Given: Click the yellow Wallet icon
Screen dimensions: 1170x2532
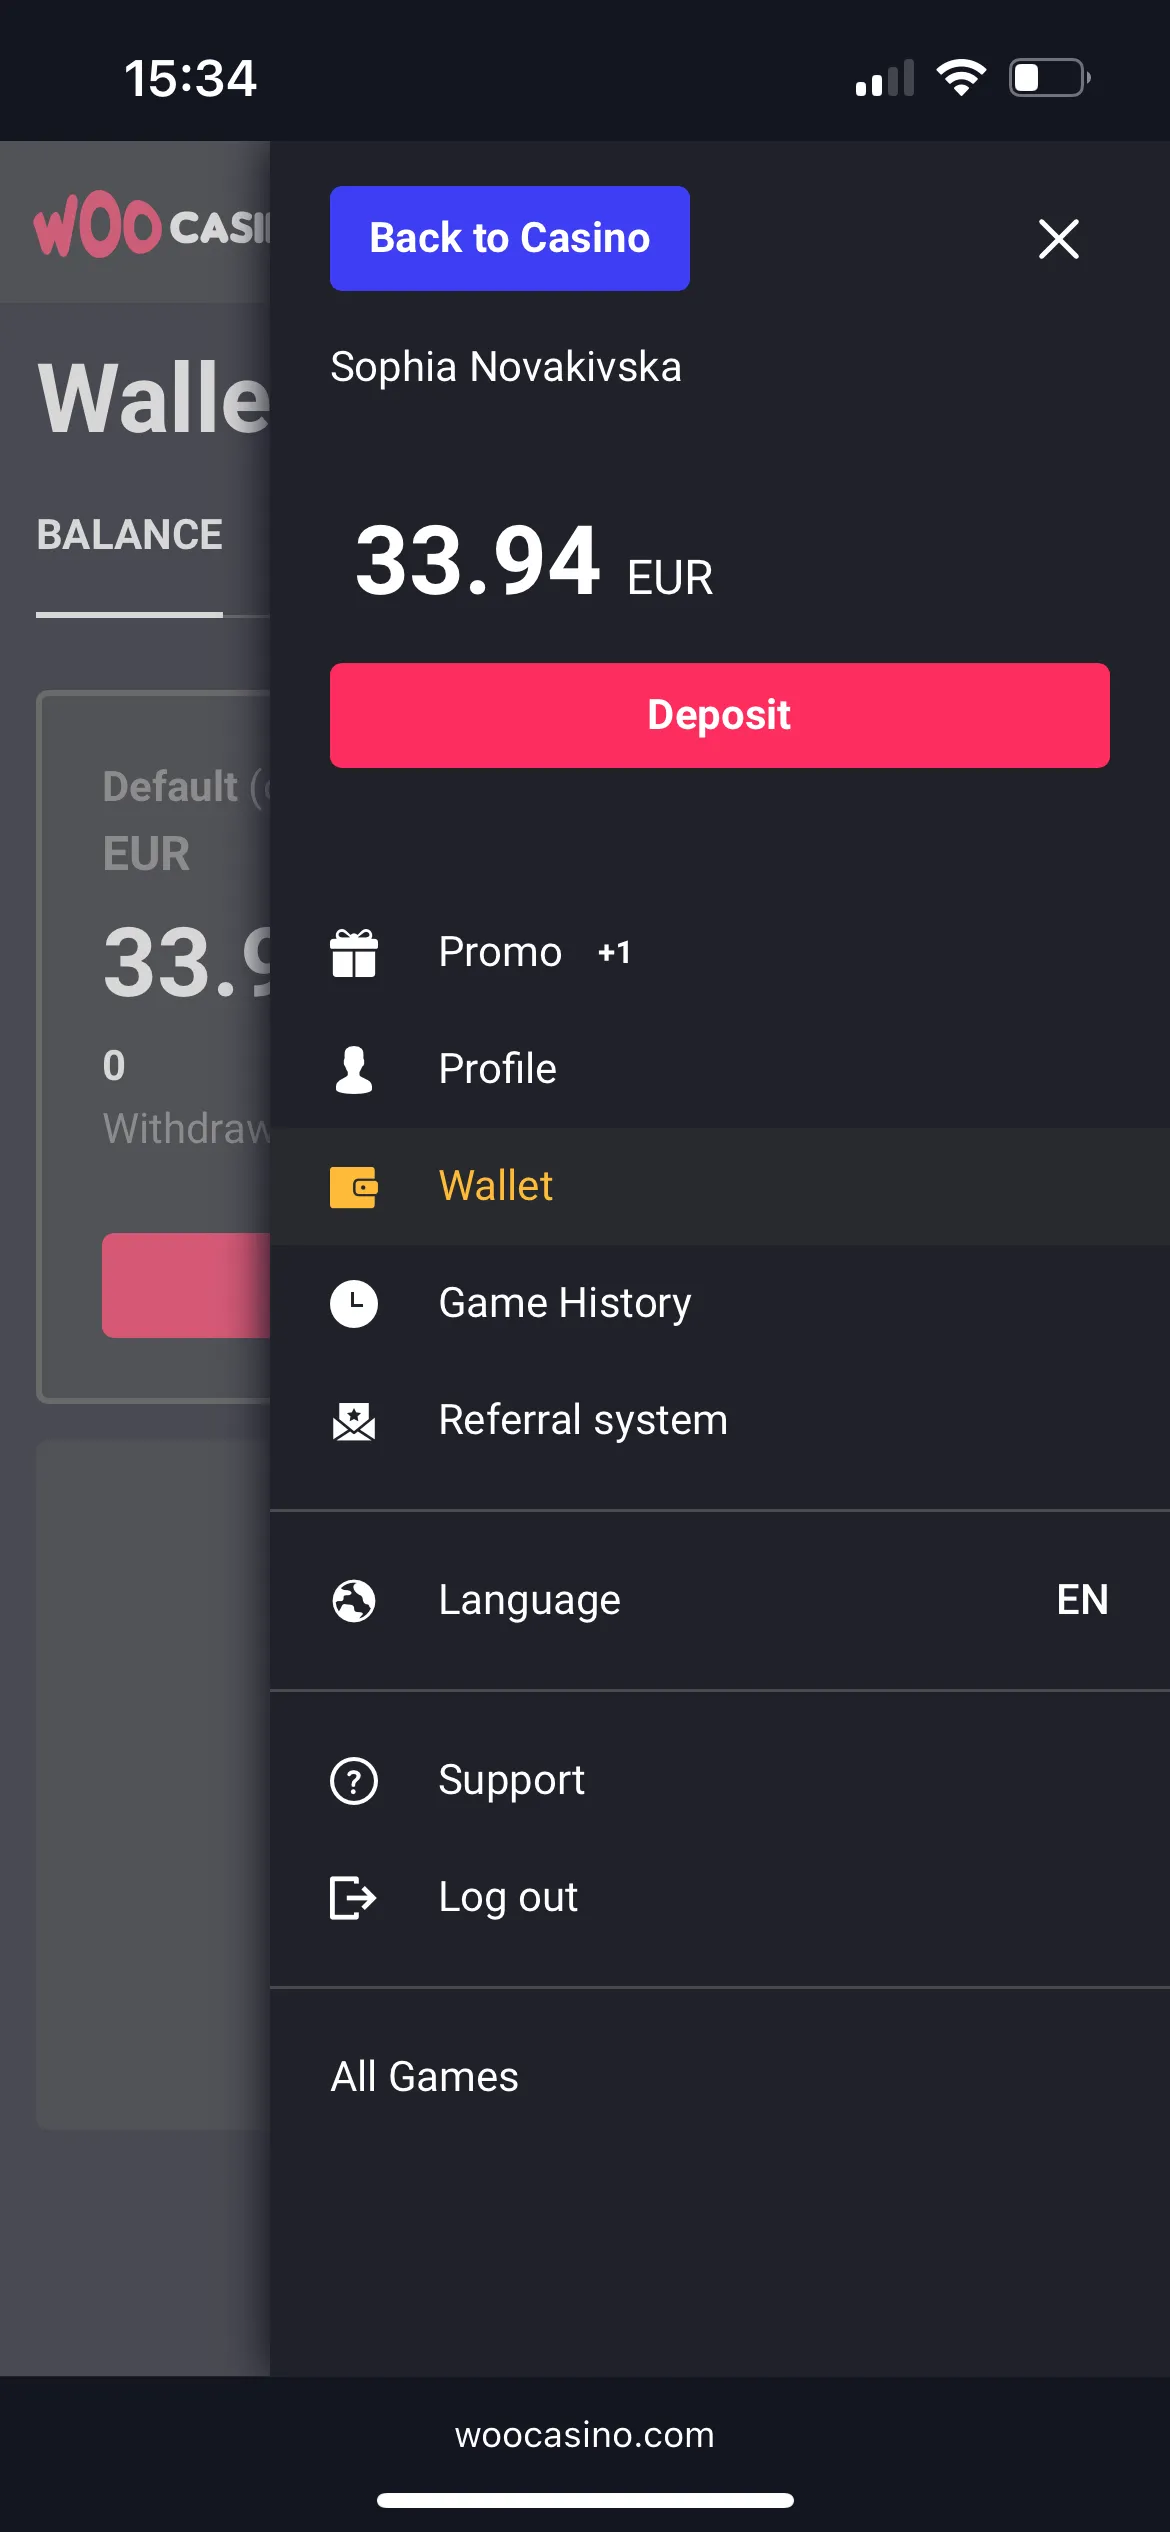Looking at the screenshot, I should (354, 1187).
